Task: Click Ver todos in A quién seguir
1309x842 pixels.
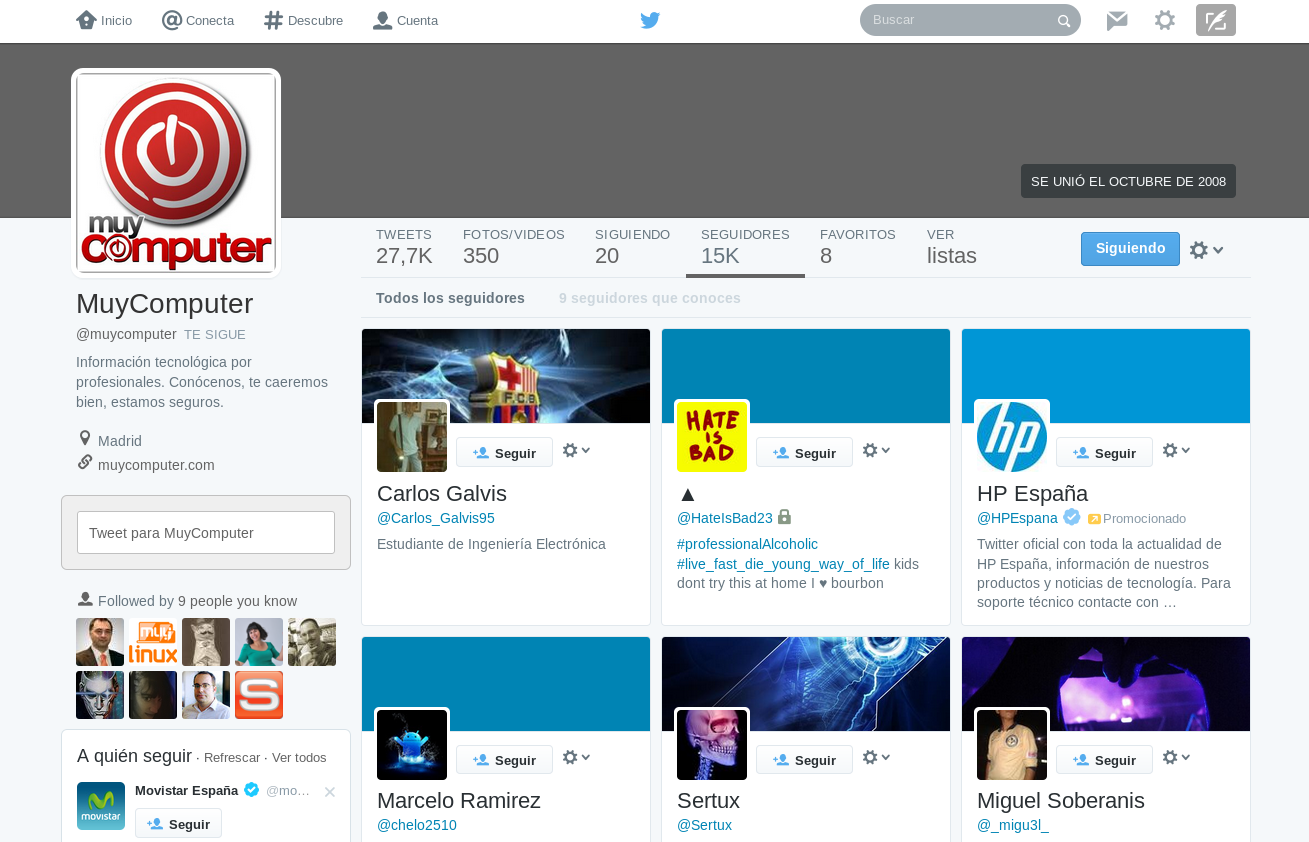Action: (x=299, y=758)
